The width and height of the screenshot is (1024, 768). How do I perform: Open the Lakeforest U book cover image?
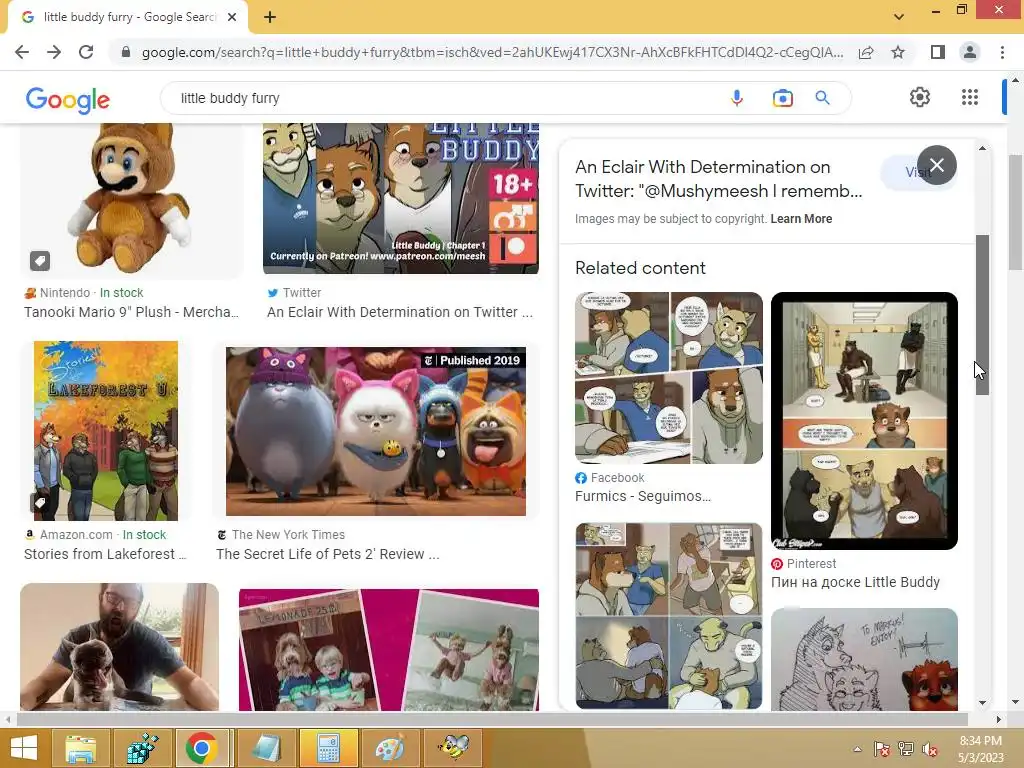[x=106, y=430]
